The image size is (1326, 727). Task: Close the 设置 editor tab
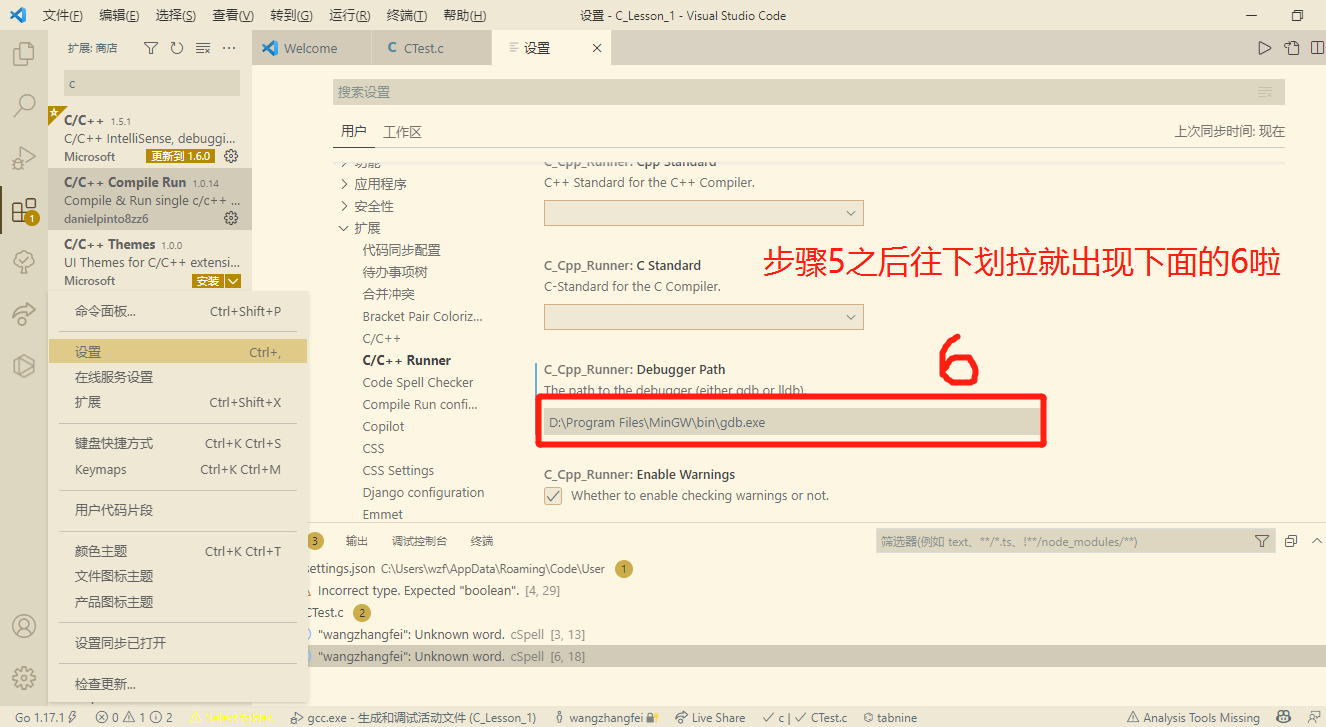(x=597, y=48)
